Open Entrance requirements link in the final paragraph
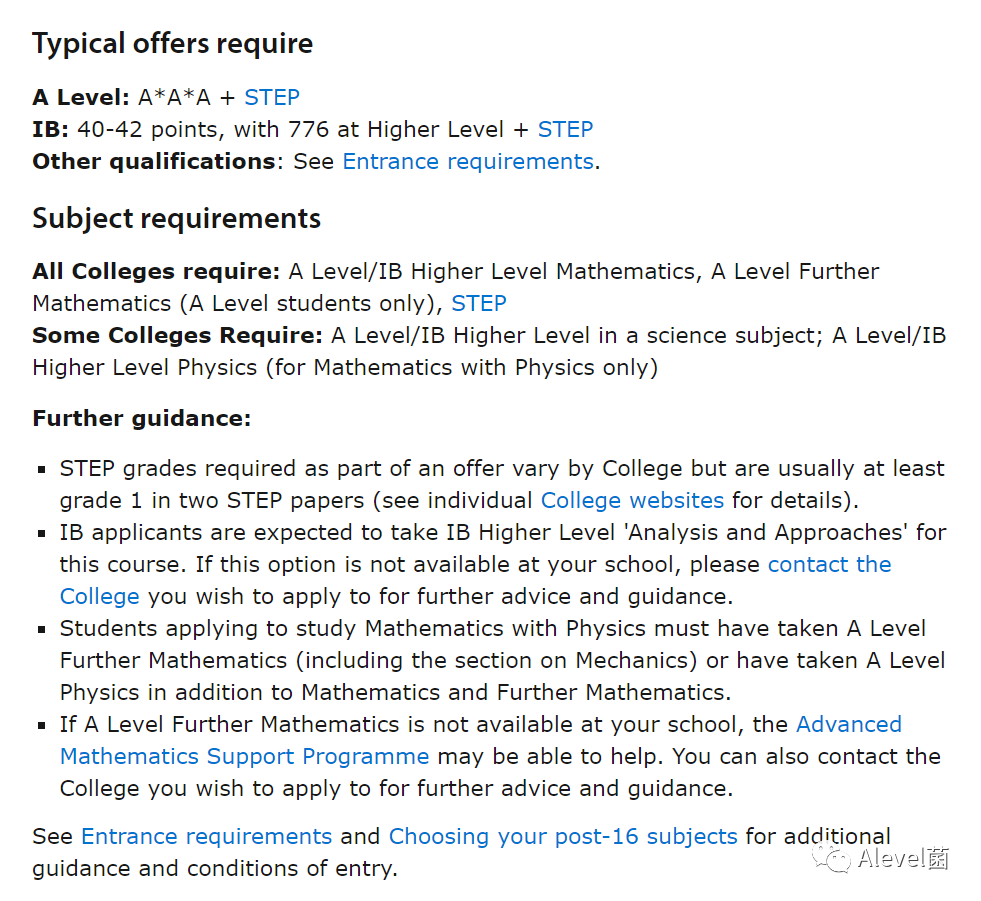Viewport: 981px width, 901px height. pos(206,837)
